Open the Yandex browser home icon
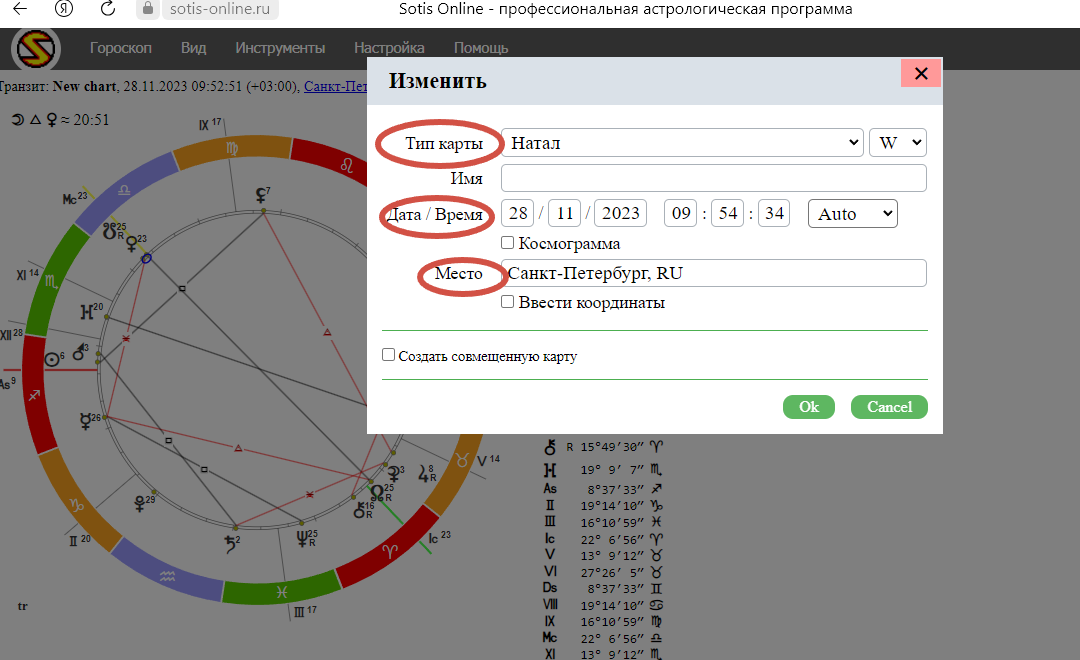 click(x=64, y=8)
